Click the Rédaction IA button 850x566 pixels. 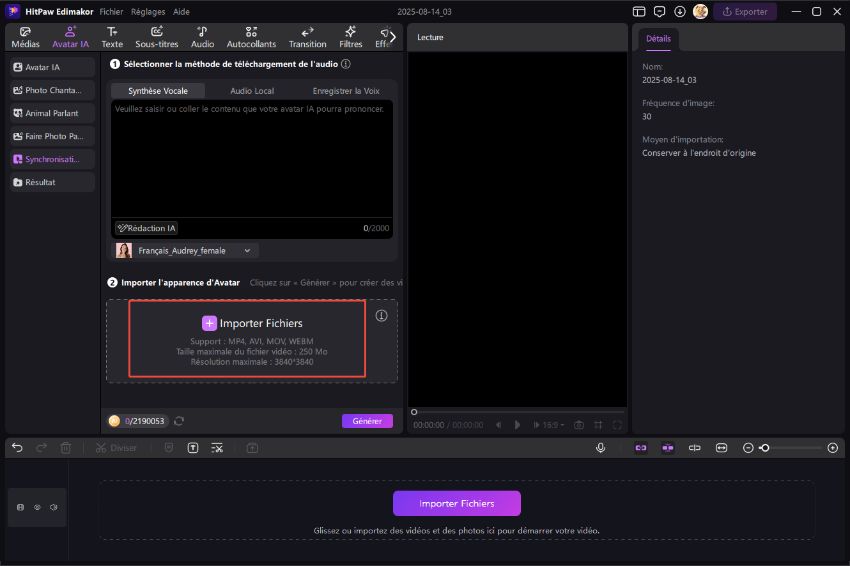click(x=146, y=228)
